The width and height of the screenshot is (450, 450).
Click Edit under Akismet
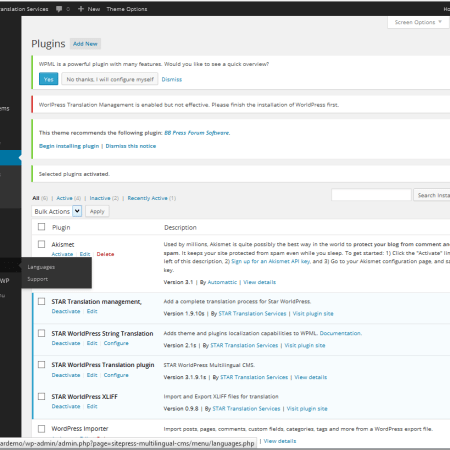point(85,254)
